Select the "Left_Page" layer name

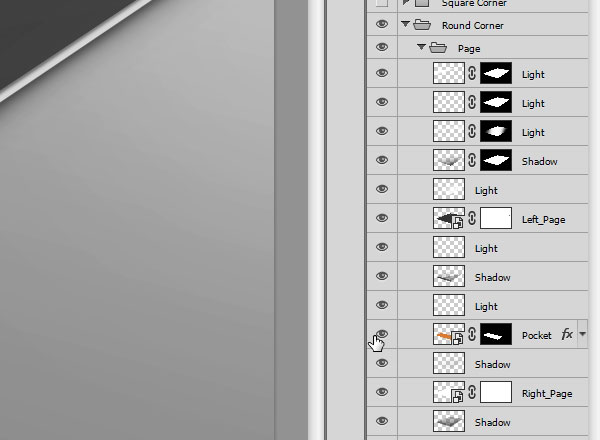click(x=543, y=220)
